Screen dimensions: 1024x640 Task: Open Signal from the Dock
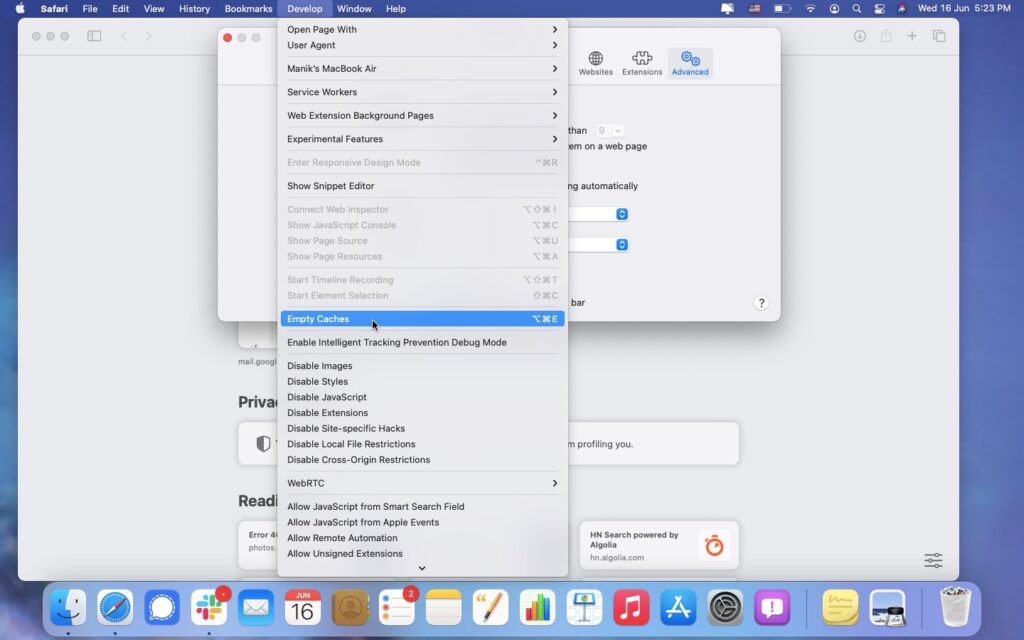(161, 606)
